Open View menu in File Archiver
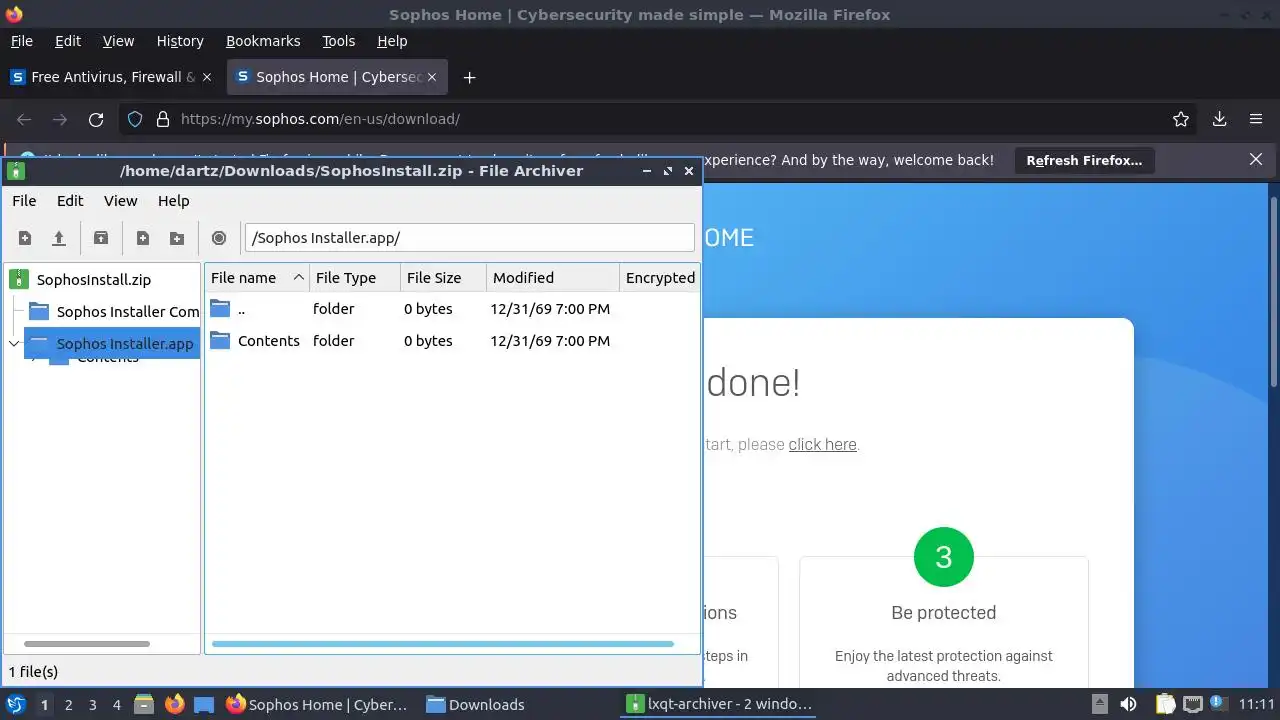This screenshot has height=720, width=1280. tap(120, 200)
